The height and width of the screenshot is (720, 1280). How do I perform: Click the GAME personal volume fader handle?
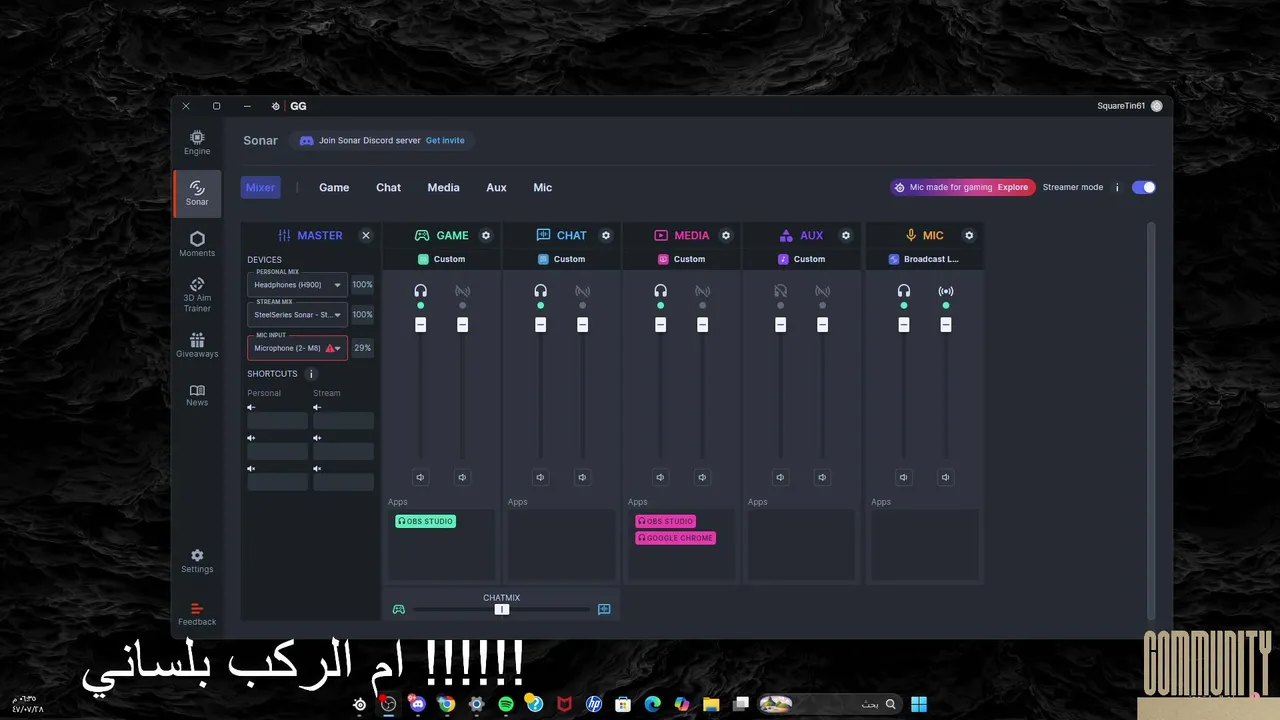[420, 325]
